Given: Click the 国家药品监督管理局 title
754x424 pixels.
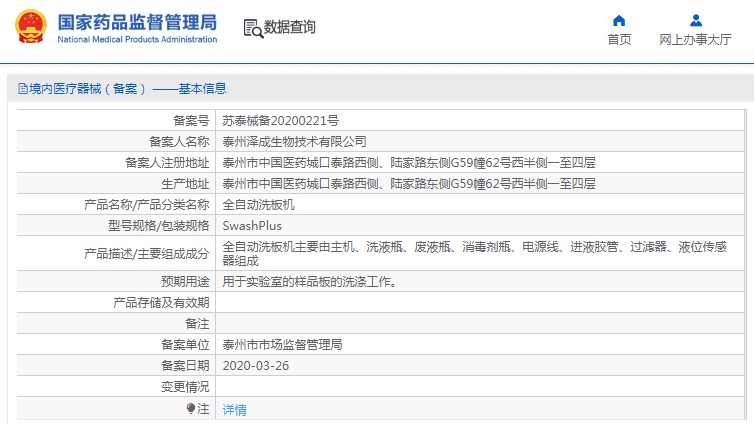Looking at the screenshot, I should [138, 23].
